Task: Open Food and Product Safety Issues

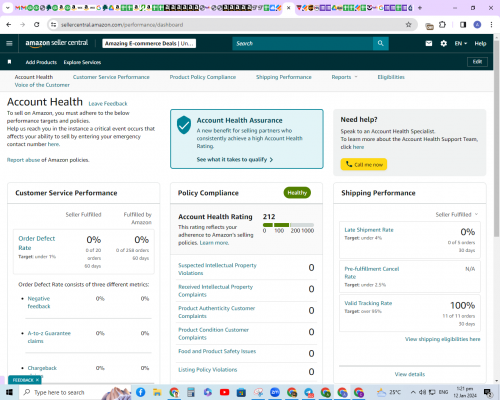Action: tap(217, 351)
